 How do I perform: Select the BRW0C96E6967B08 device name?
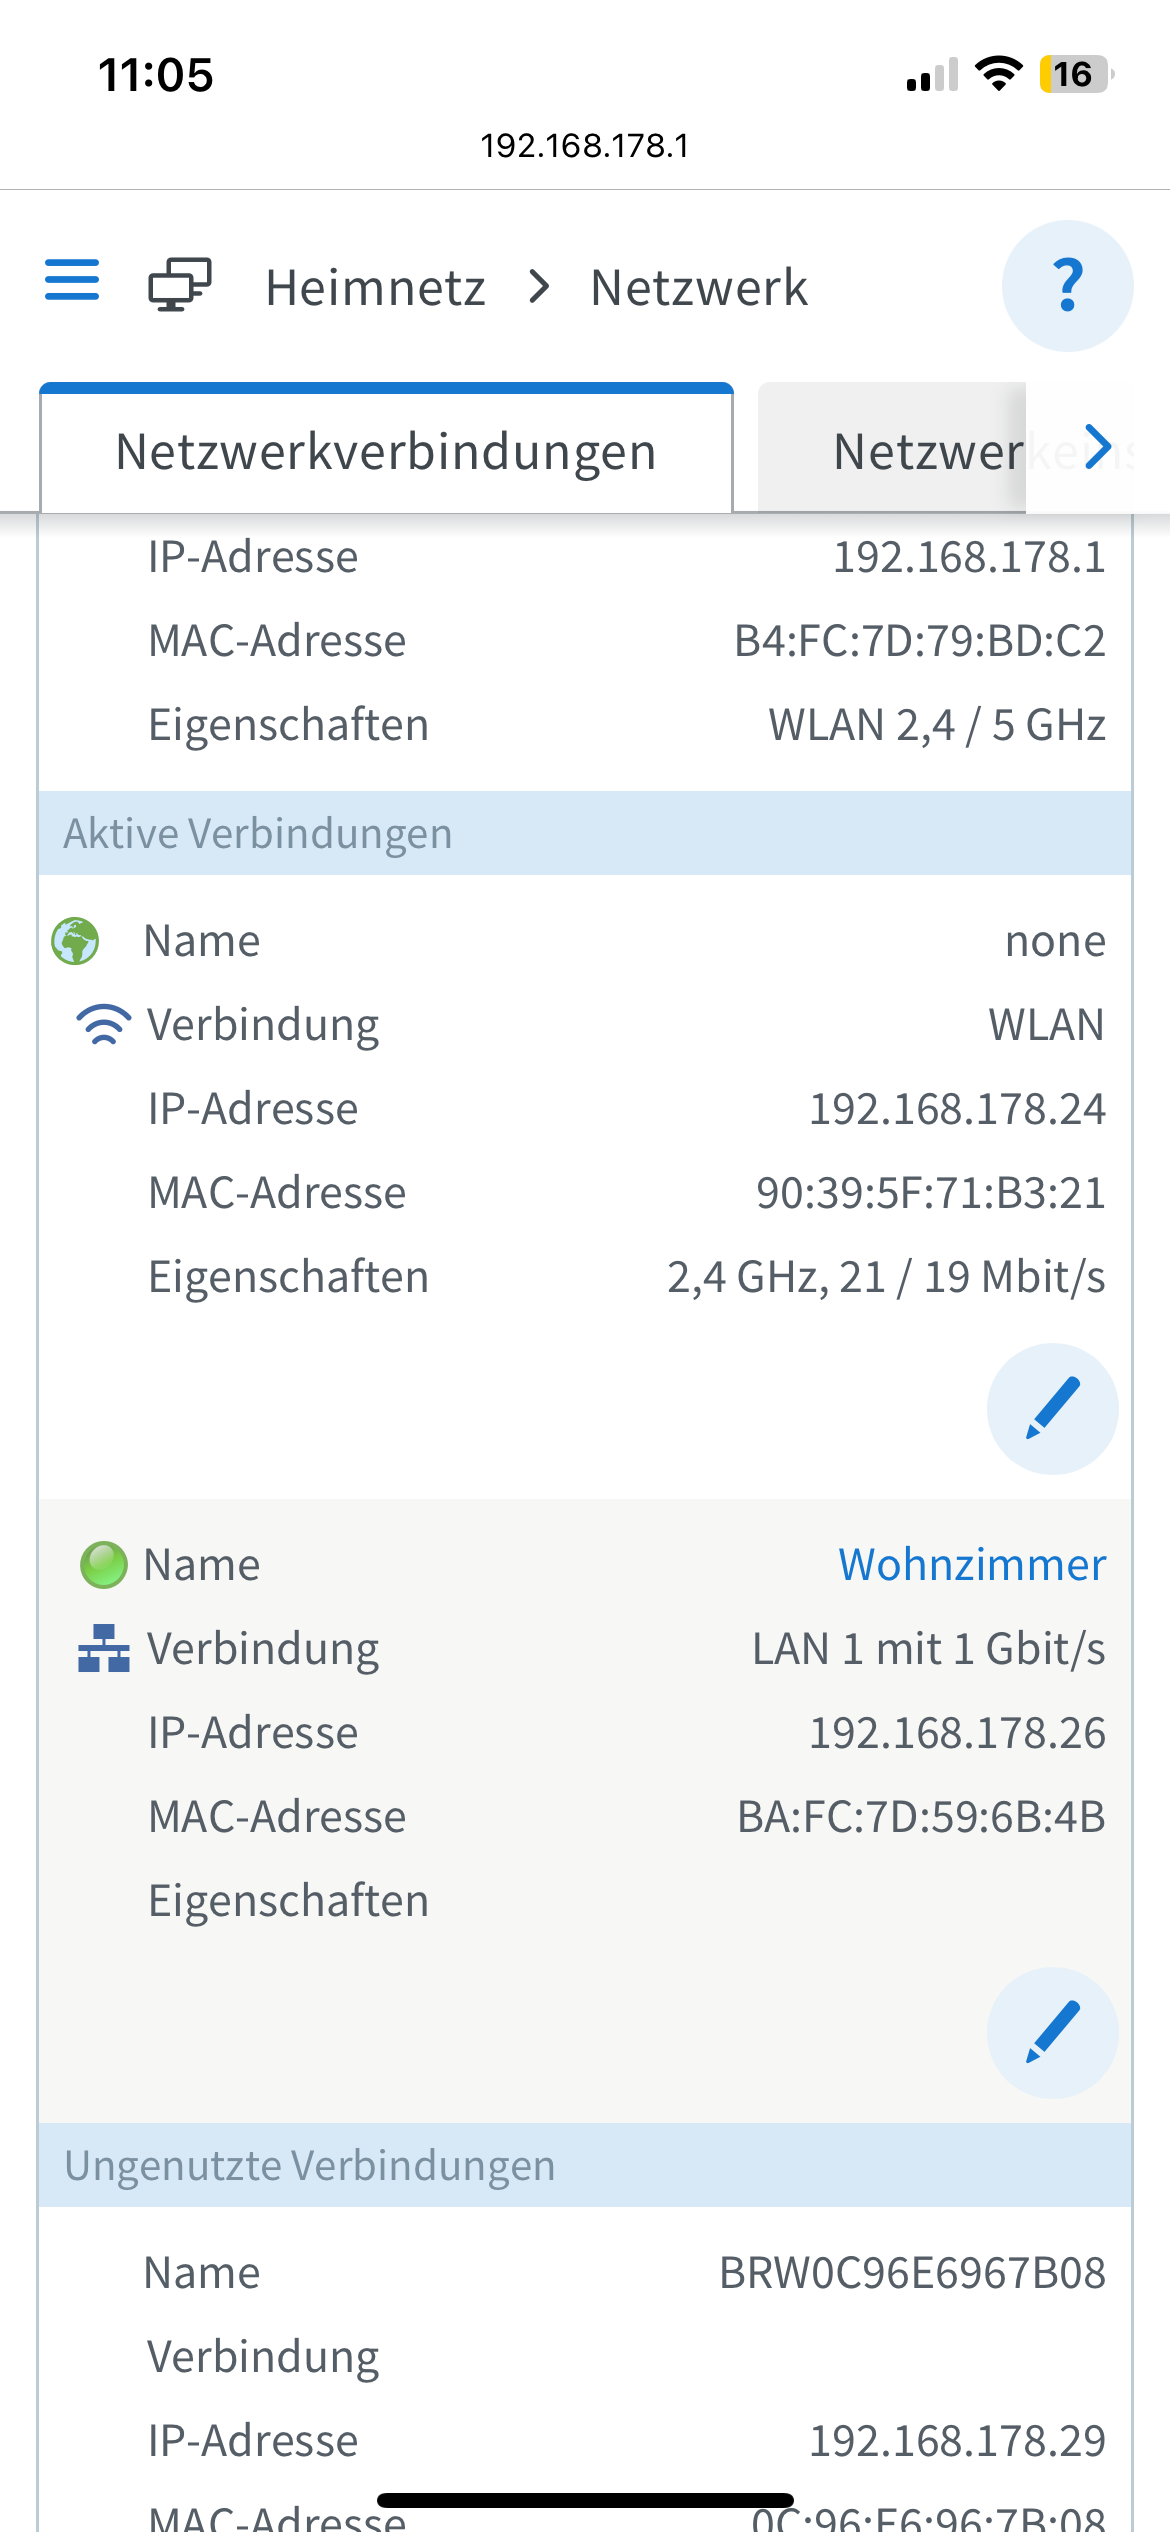(912, 2273)
